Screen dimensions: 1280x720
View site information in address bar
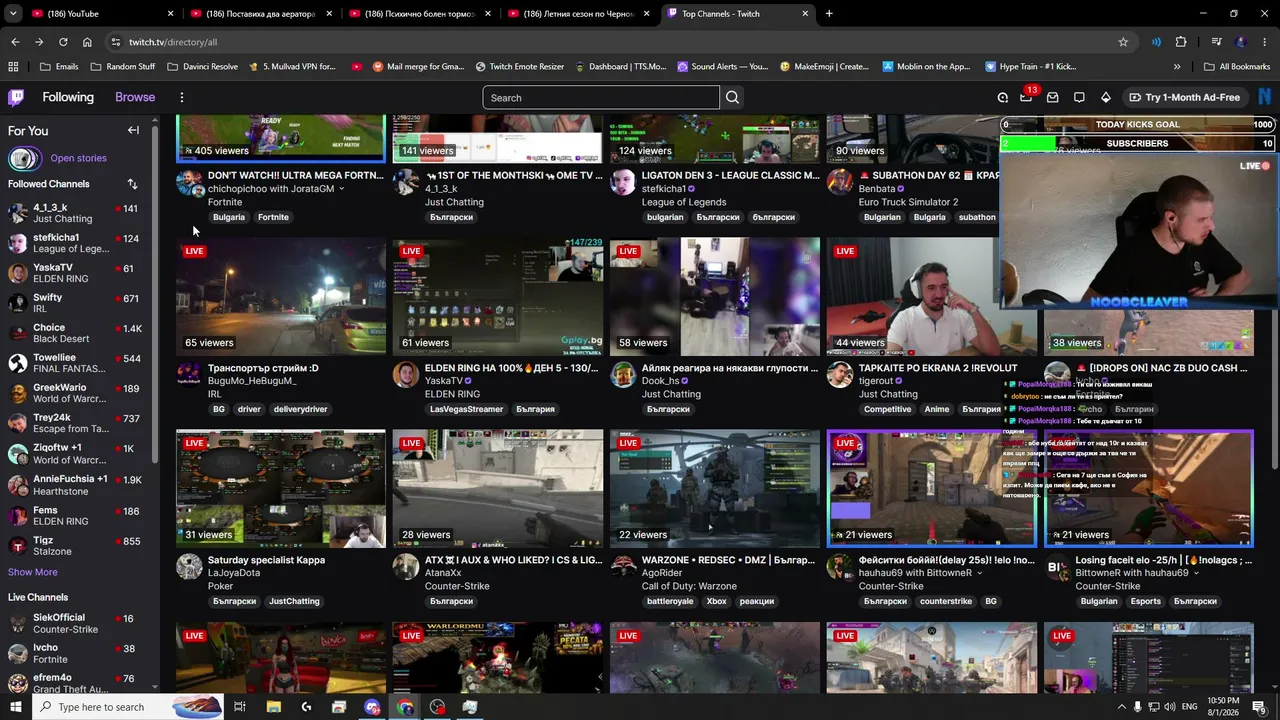coord(116,42)
